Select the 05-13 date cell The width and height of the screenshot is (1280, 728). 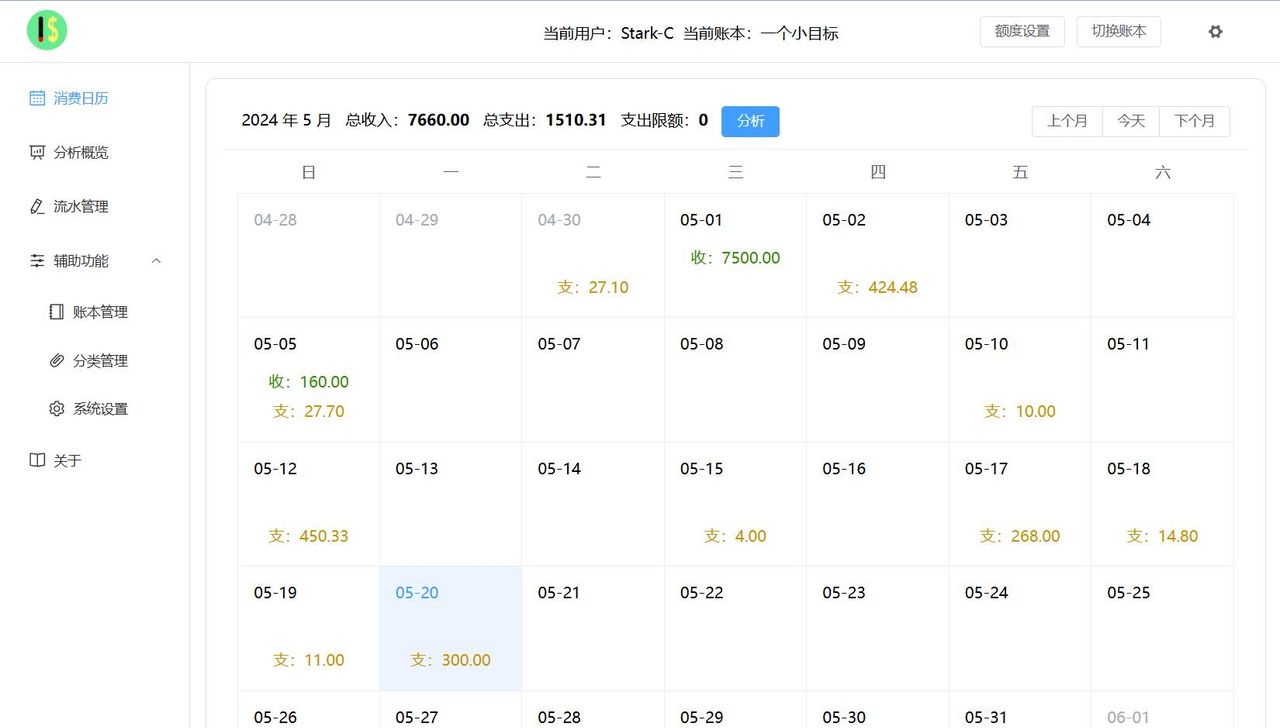451,504
